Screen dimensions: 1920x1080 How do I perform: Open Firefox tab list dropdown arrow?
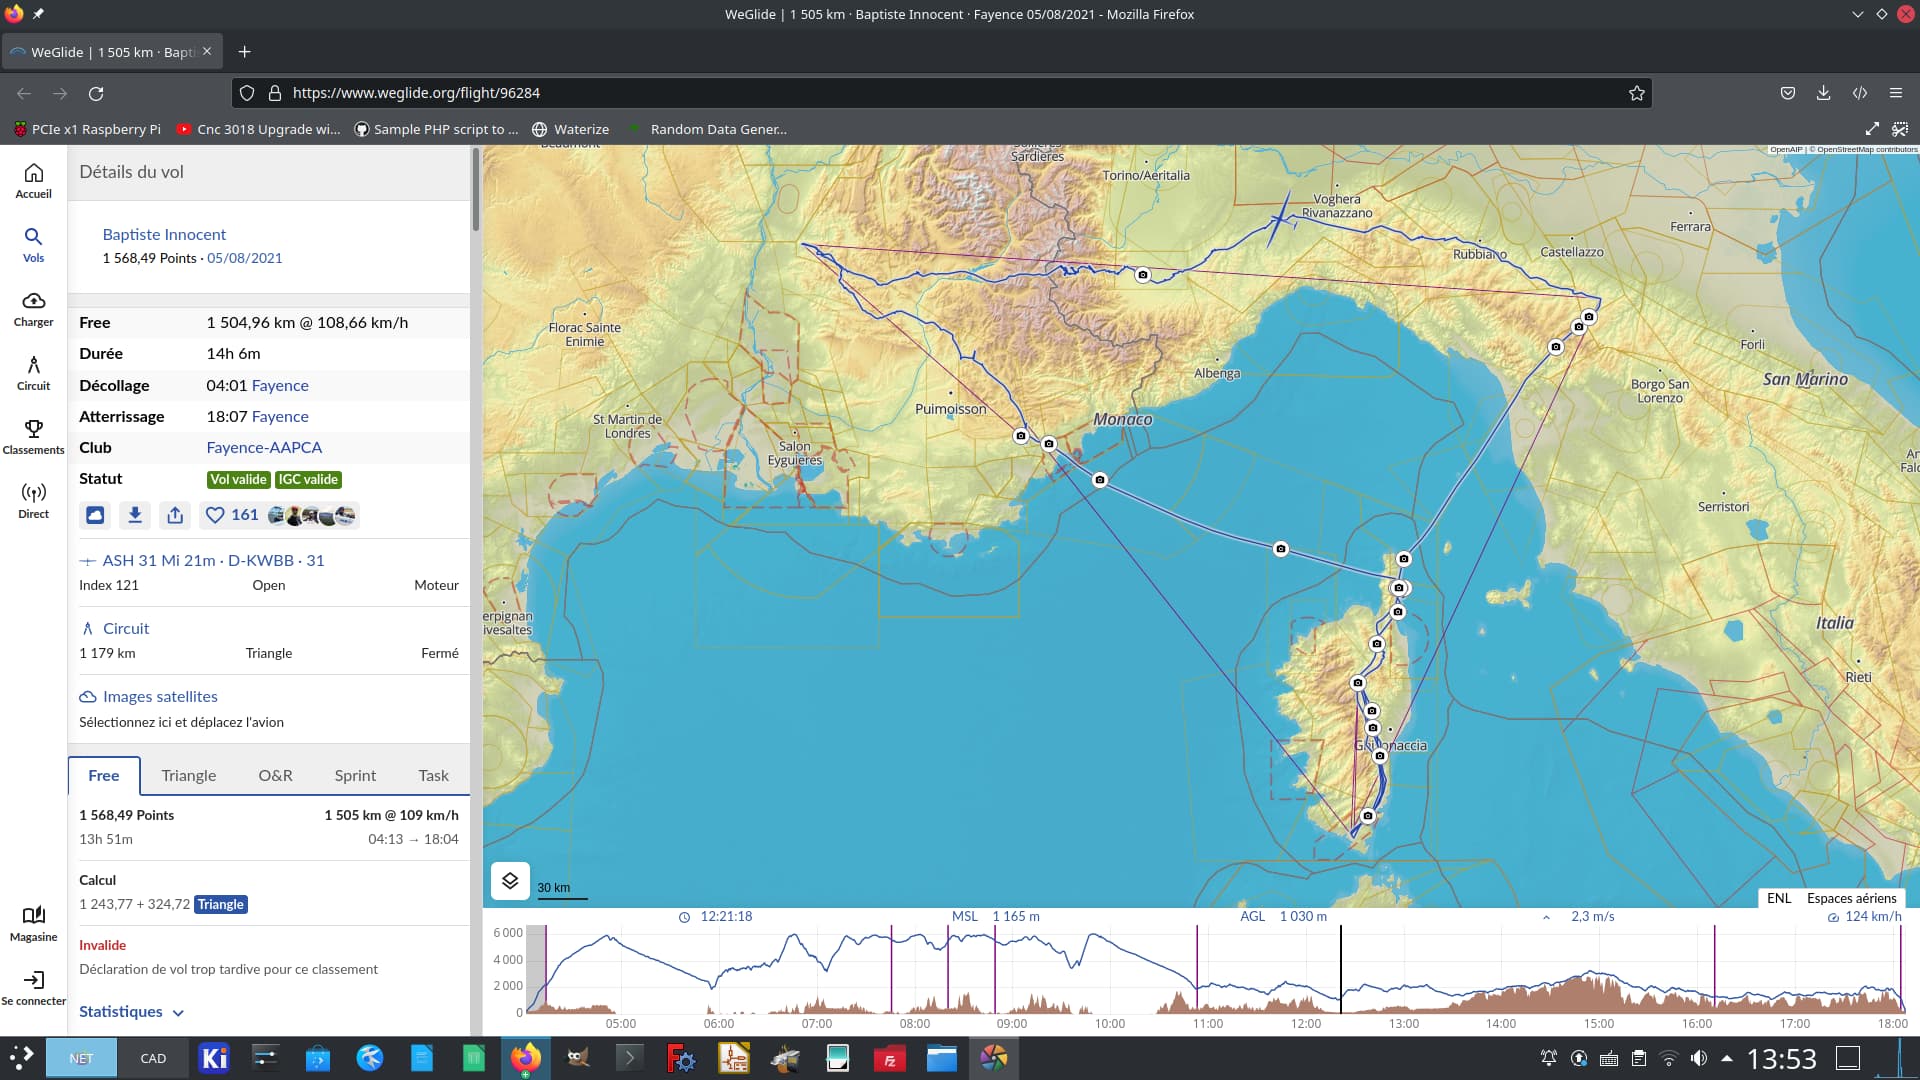(x=1857, y=14)
